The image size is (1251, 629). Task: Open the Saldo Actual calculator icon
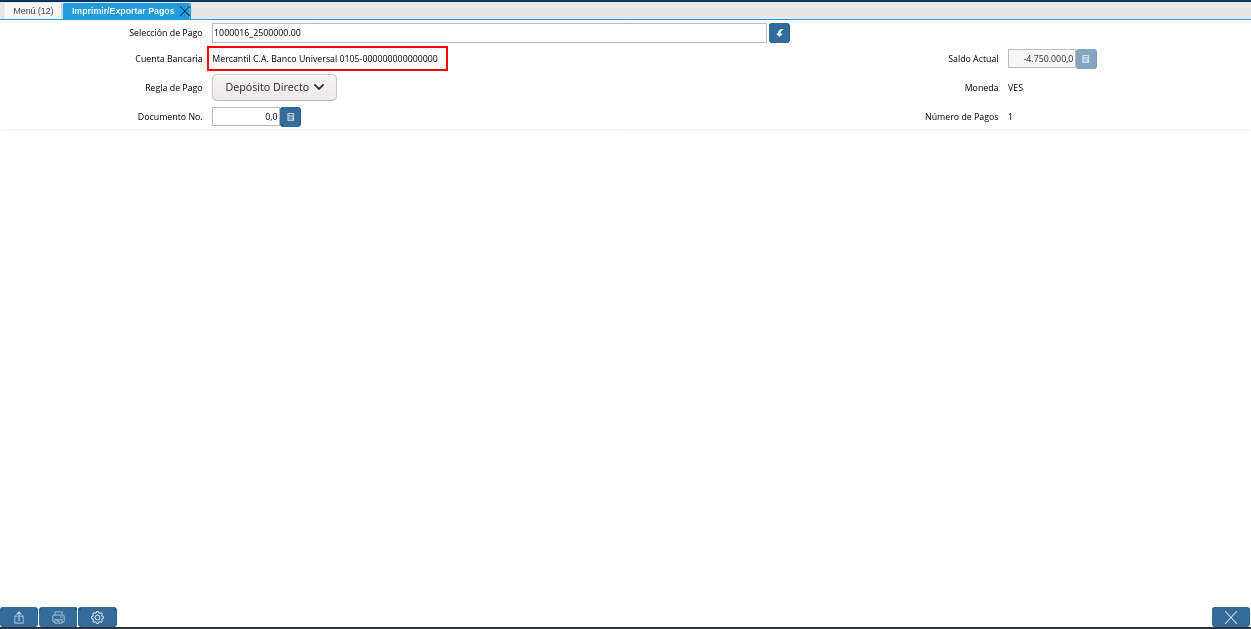click(x=1086, y=59)
